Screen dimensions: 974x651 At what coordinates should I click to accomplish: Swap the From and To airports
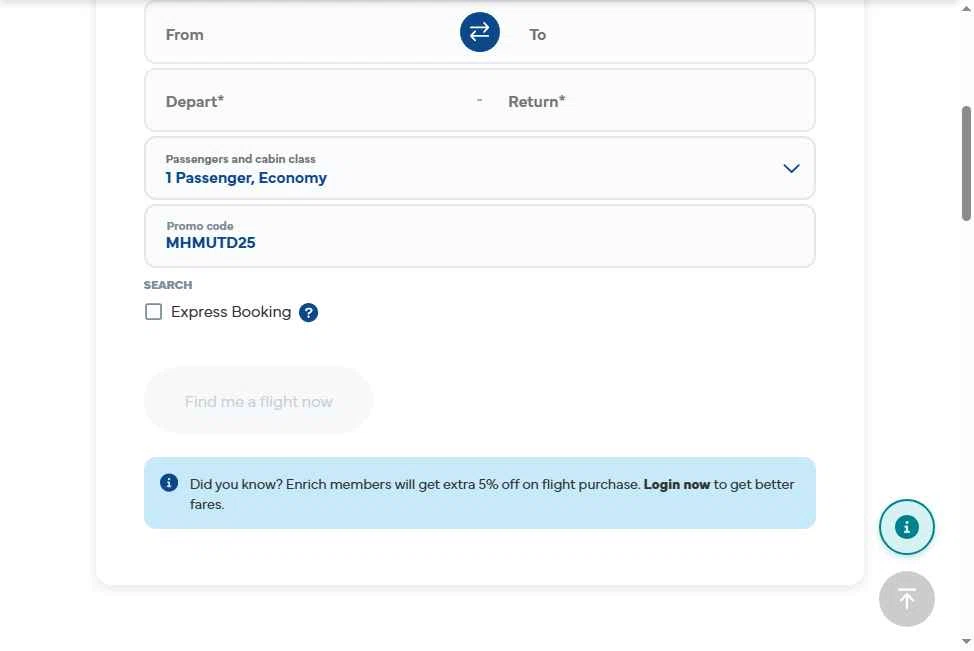tap(480, 32)
